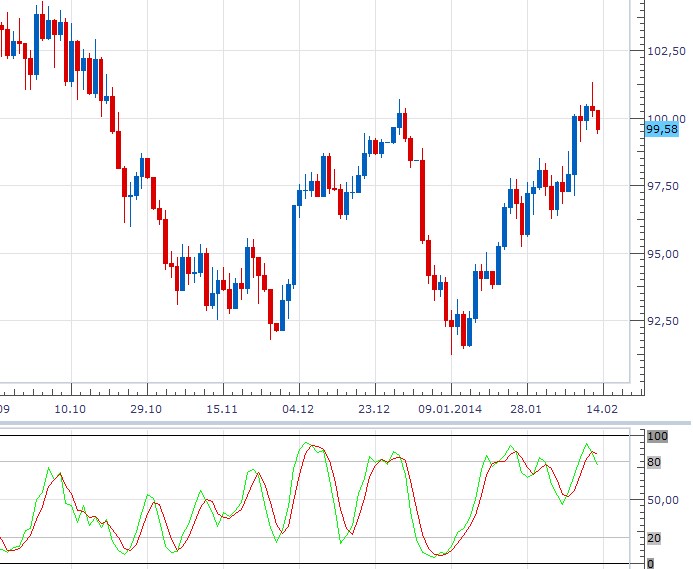Select the 10.10 date label
Image resolution: width=693 pixels, height=569 pixels.
[70, 409]
